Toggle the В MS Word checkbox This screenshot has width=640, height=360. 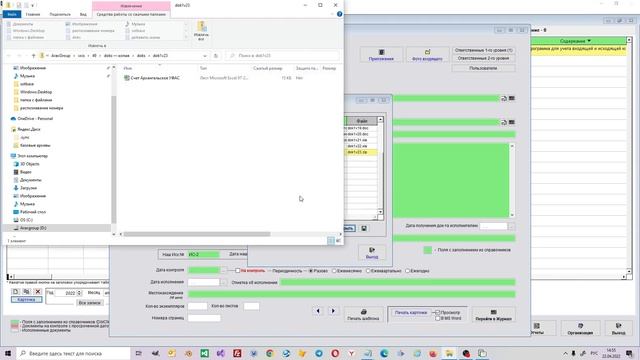pos(438,318)
